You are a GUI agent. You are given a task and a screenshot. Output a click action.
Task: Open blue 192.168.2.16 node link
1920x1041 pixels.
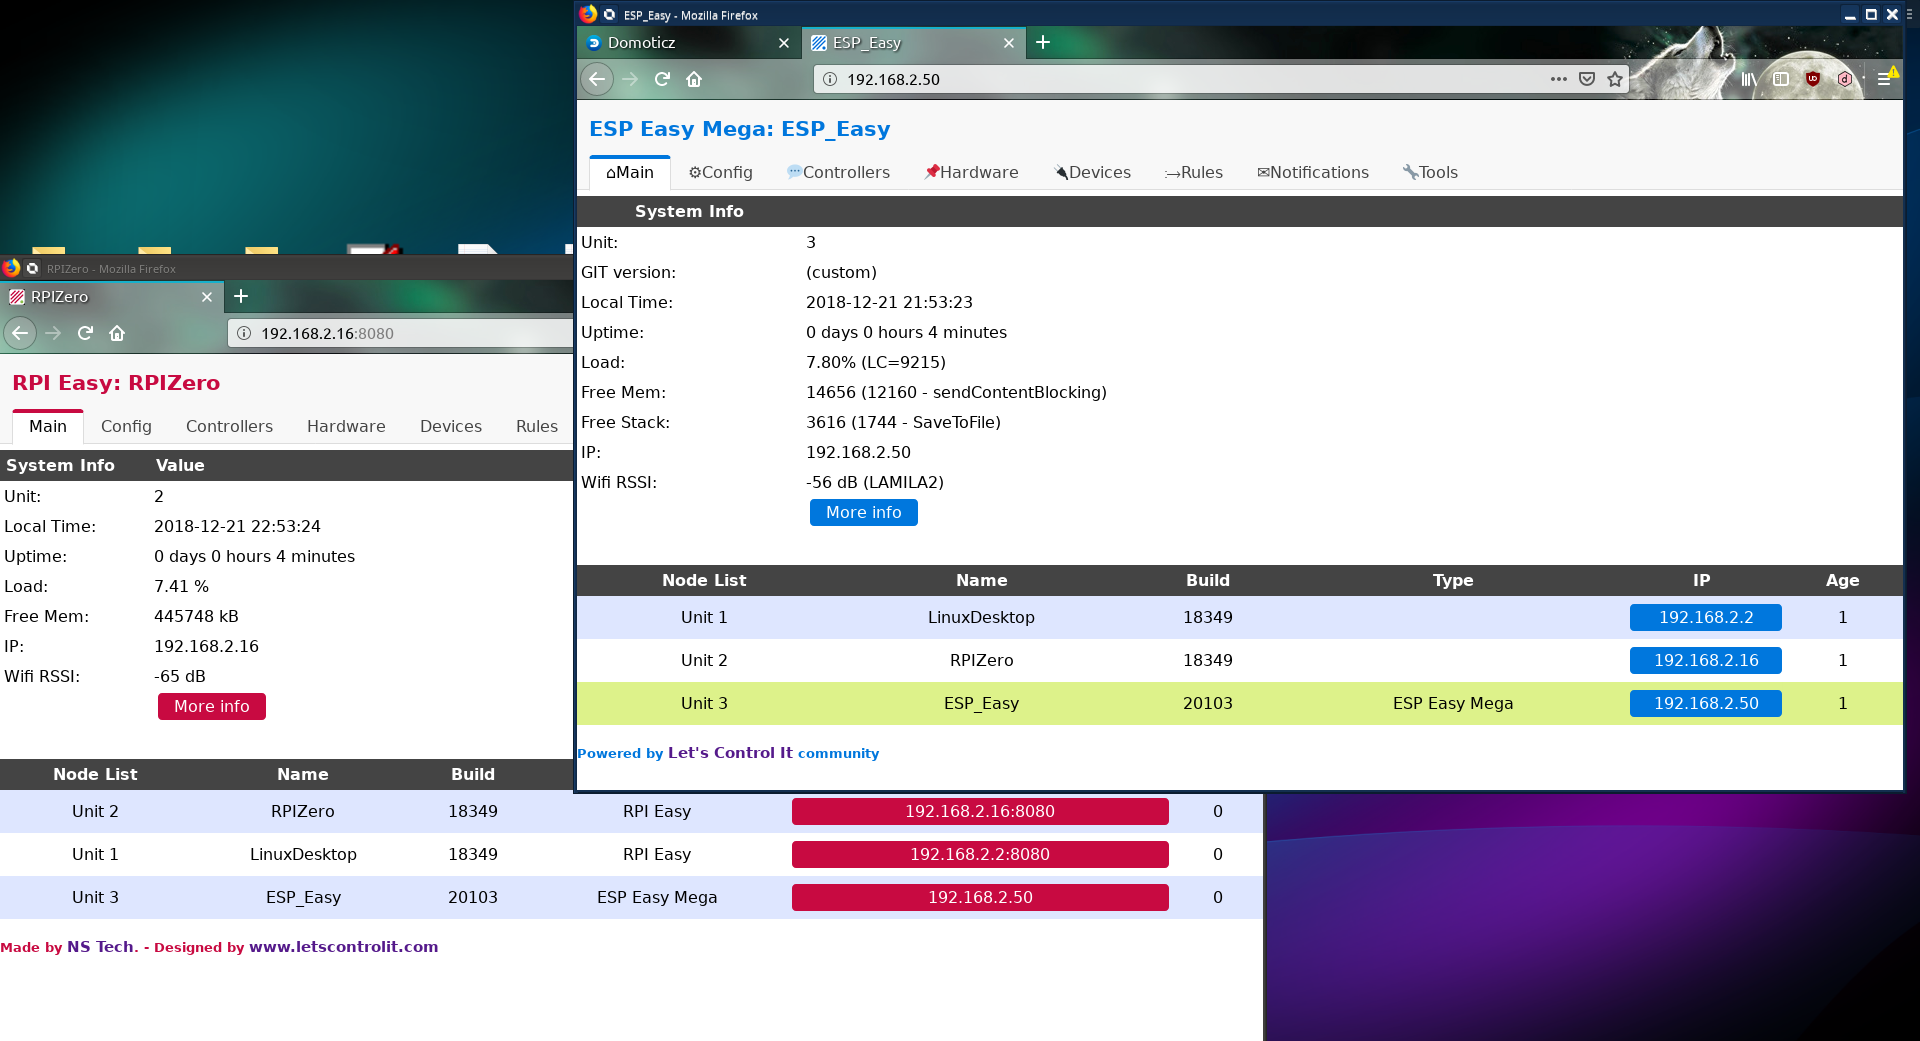1706,660
